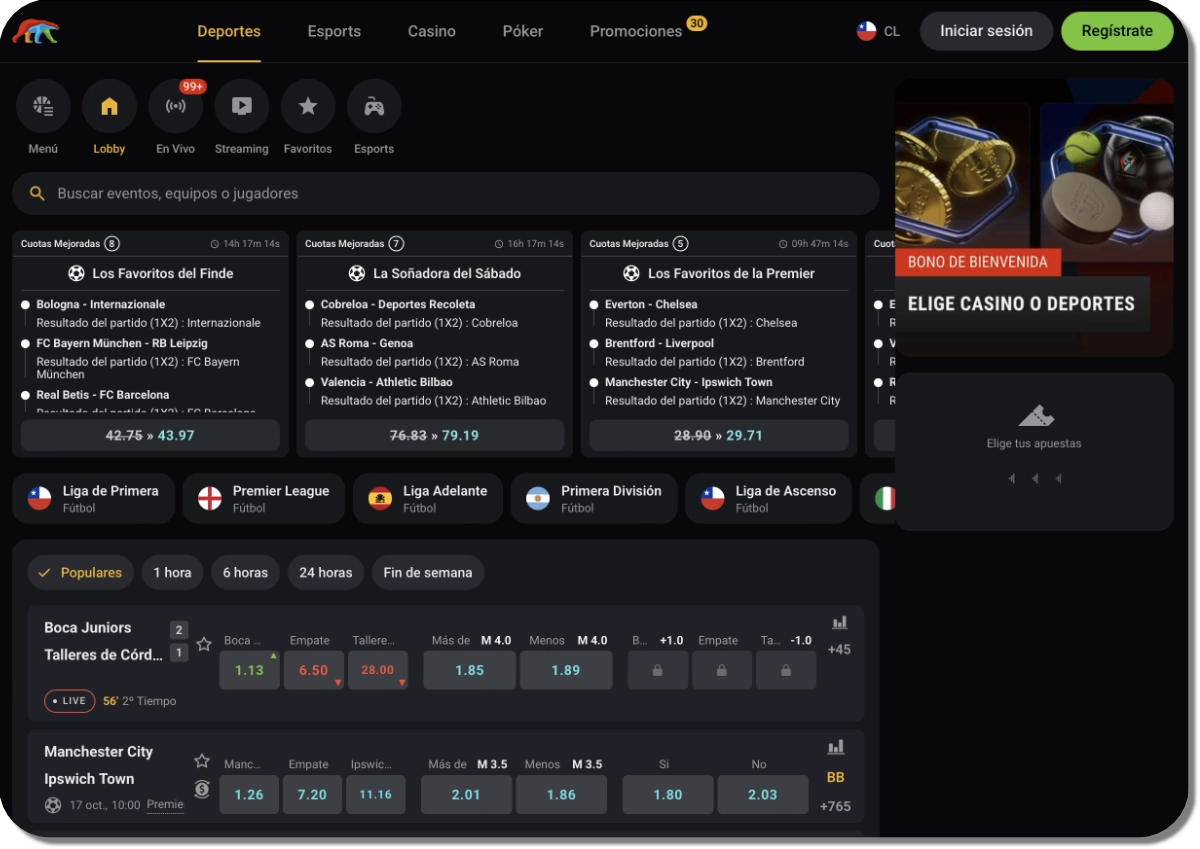Click the search magnifier icon
The width and height of the screenshot is (1200, 849).
tap(37, 194)
